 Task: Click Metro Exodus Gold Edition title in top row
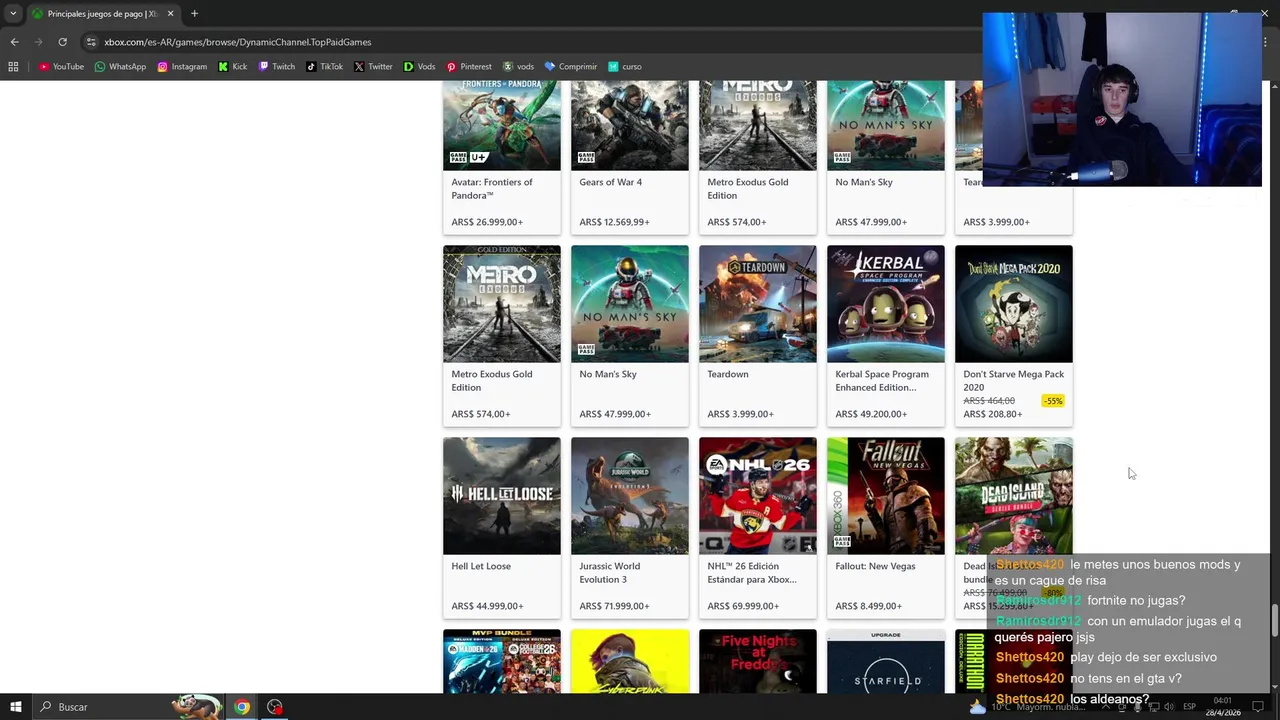tap(748, 189)
